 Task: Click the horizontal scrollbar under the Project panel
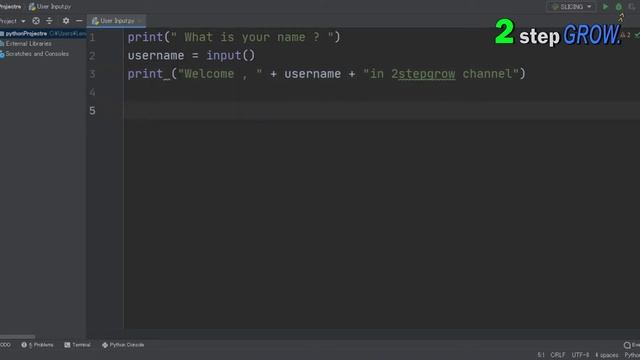[18, 337]
